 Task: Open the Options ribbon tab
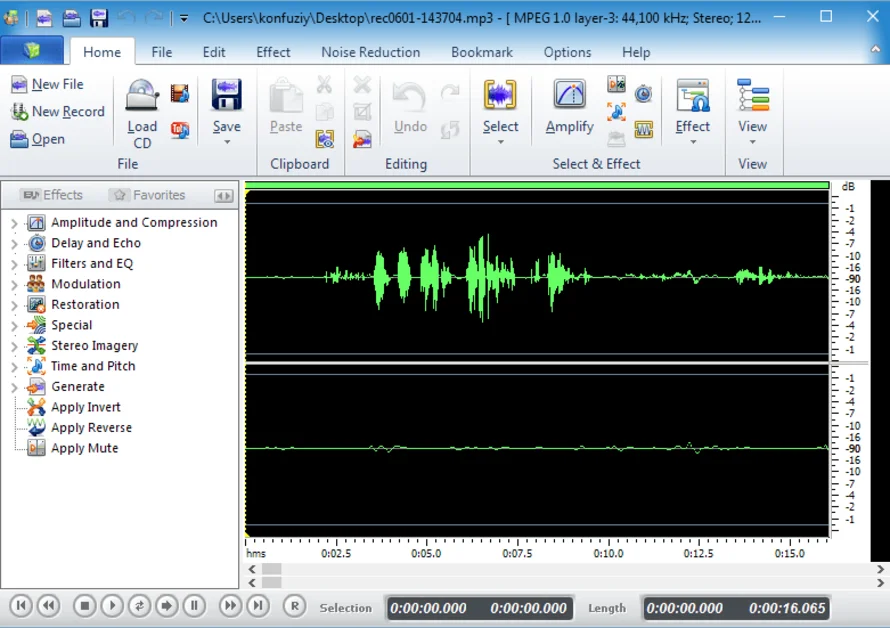(x=567, y=52)
